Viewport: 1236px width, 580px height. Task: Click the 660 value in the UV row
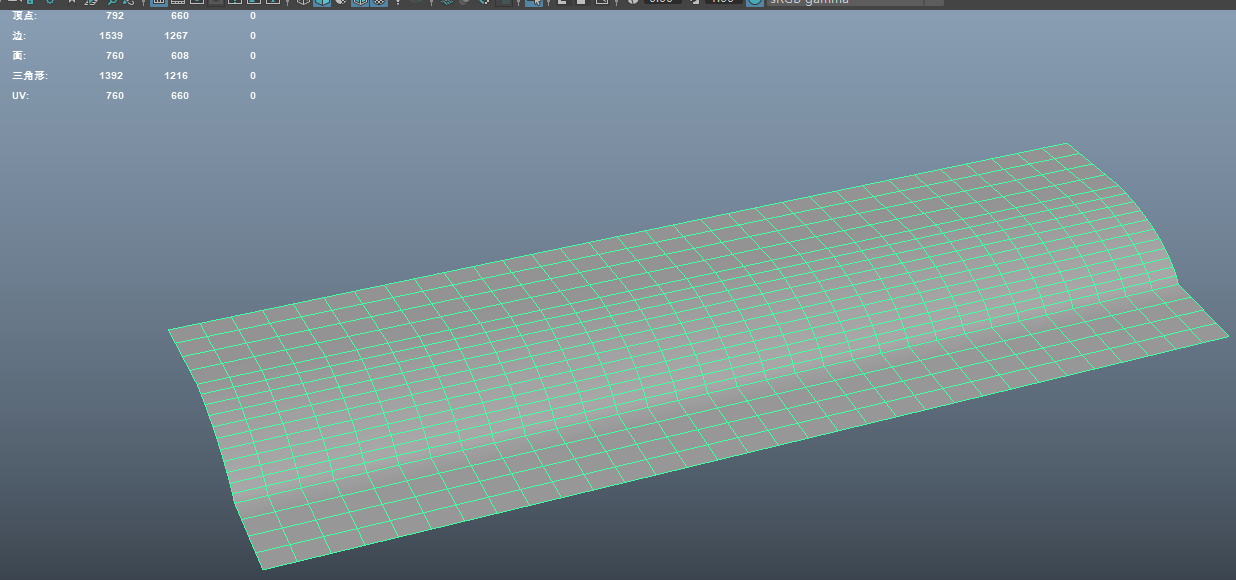[180, 96]
